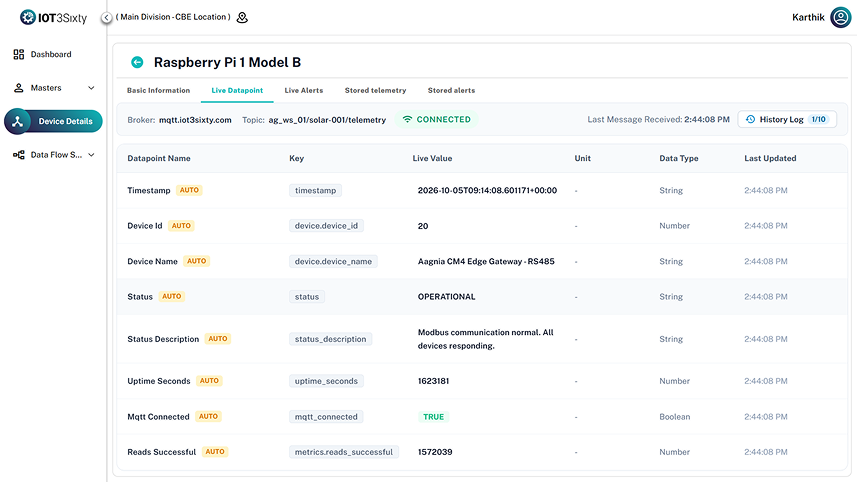Image resolution: width=857 pixels, height=482 pixels.
Task: Click the back arrow next to Raspberry Pi 1 Model B
Action: 137,62
